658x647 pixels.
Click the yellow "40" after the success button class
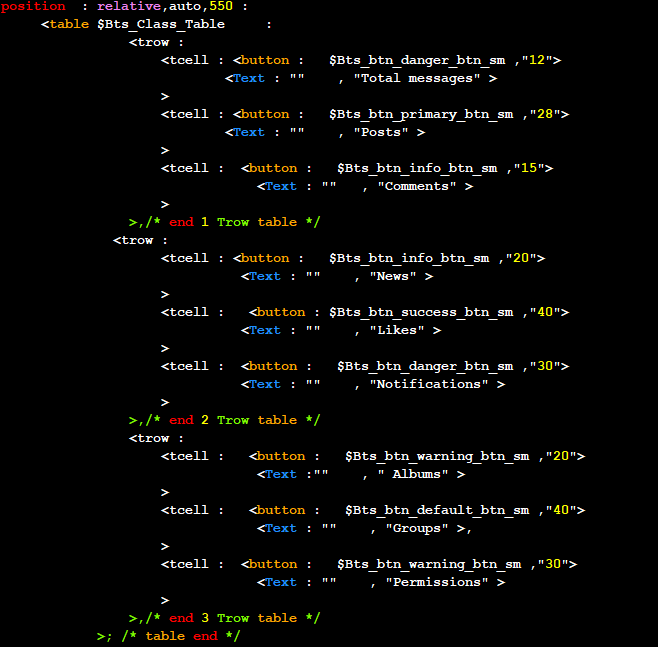tap(545, 313)
